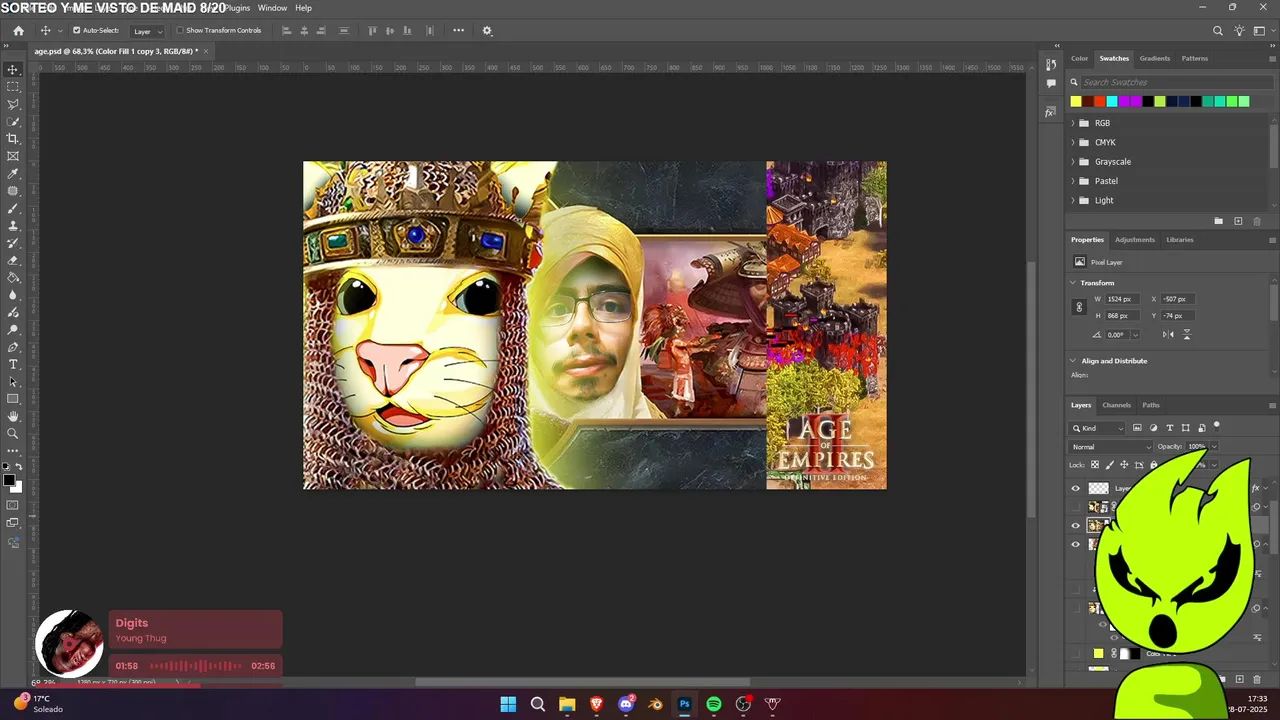Open the Auto-Select Layer dropdown

(x=148, y=31)
